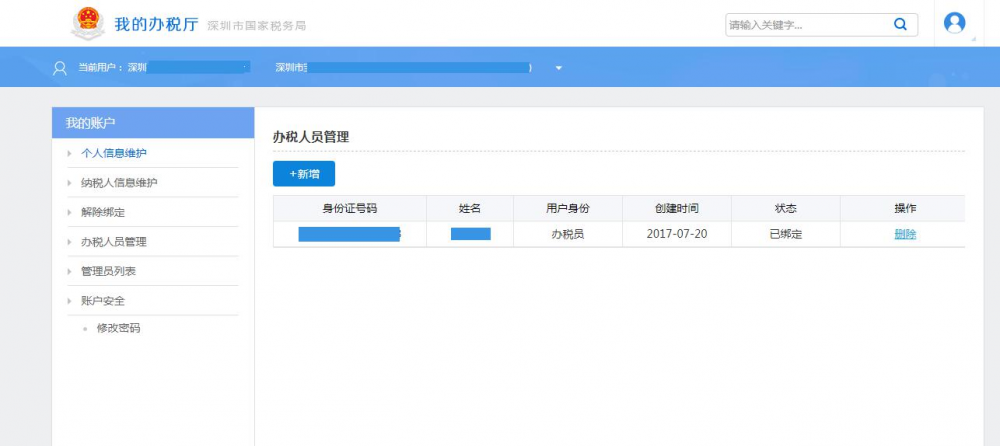Viewport: 1000px width, 446px height.
Task: Open 纳税人信息维护 in sidebar
Action: click(x=119, y=183)
